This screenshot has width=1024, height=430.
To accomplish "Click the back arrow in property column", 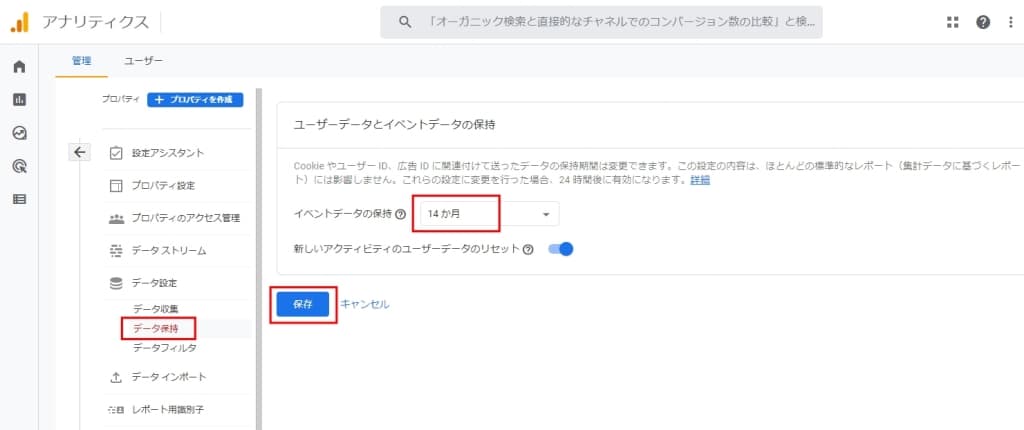I will click(79, 152).
